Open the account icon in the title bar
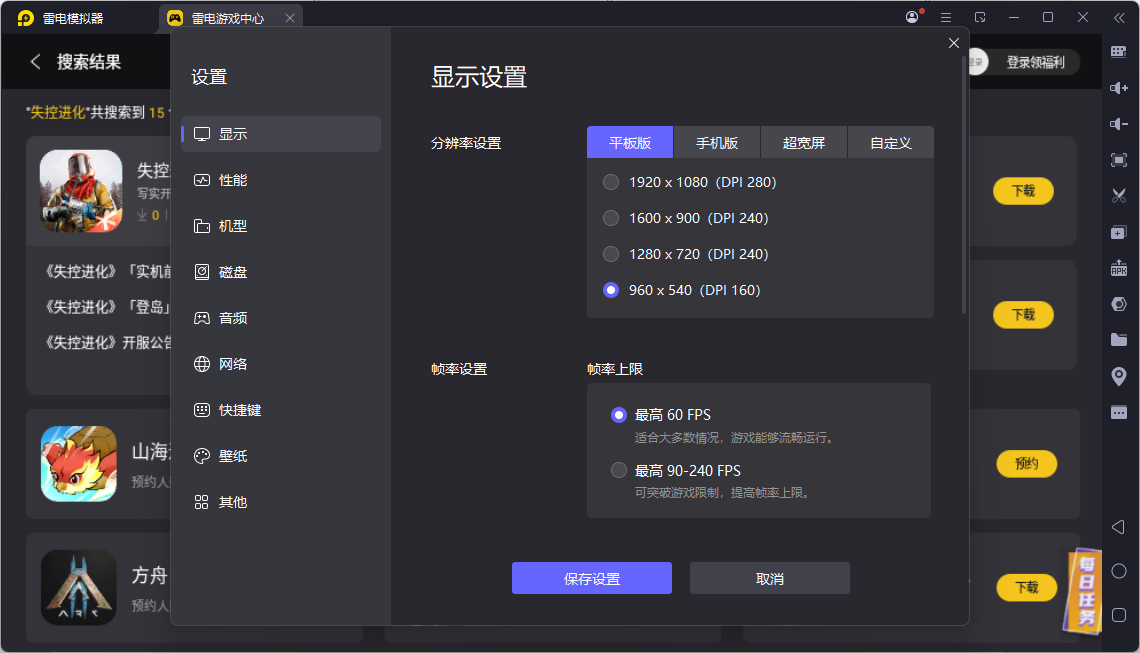The width and height of the screenshot is (1140, 653). point(911,17)
